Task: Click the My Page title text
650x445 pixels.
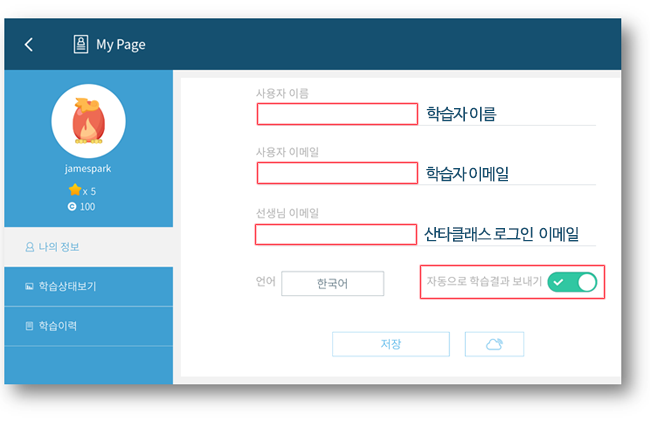Action: pyautogui.click(x=121, y=45)
